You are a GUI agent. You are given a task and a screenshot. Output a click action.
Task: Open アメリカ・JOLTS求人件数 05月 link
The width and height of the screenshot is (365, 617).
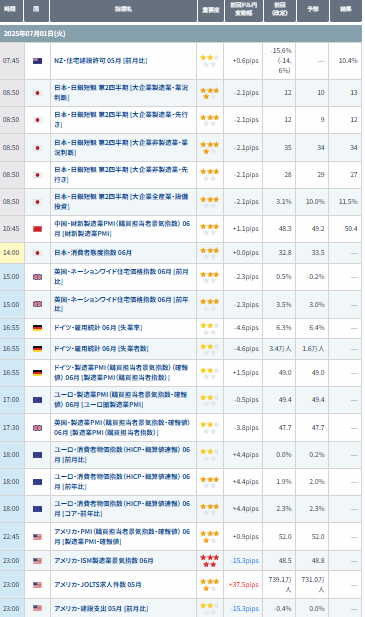(98, 585)
